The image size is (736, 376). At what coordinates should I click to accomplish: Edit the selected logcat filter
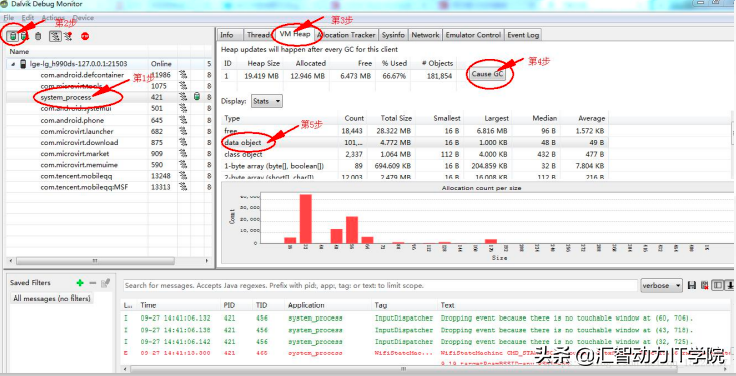[x=106, y=283]
